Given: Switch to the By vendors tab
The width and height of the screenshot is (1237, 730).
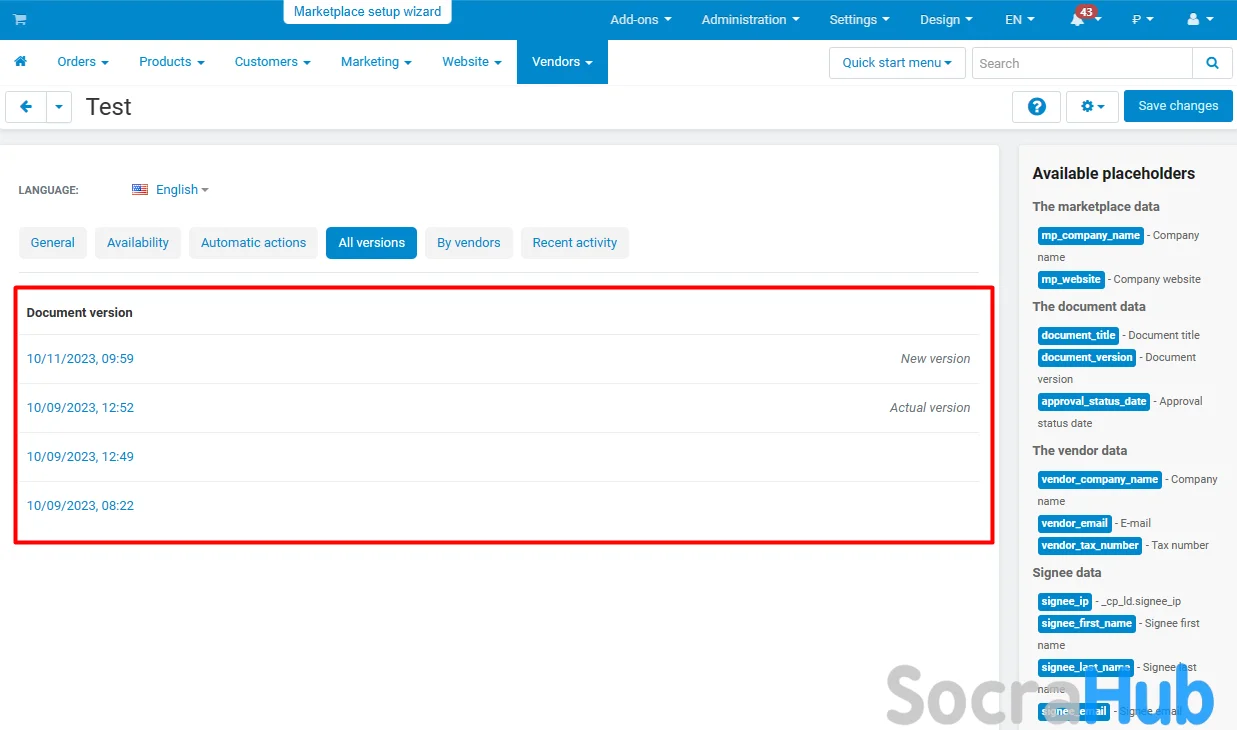Looking at the screenshot, I should (468, 243).
